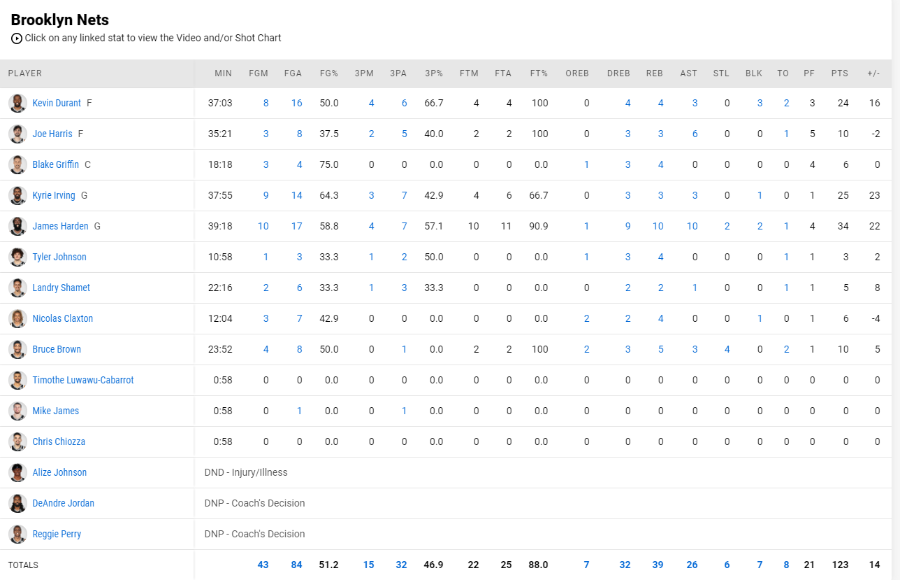View James Harden's 10 assists
900x580 pixels.
(692, 226)
